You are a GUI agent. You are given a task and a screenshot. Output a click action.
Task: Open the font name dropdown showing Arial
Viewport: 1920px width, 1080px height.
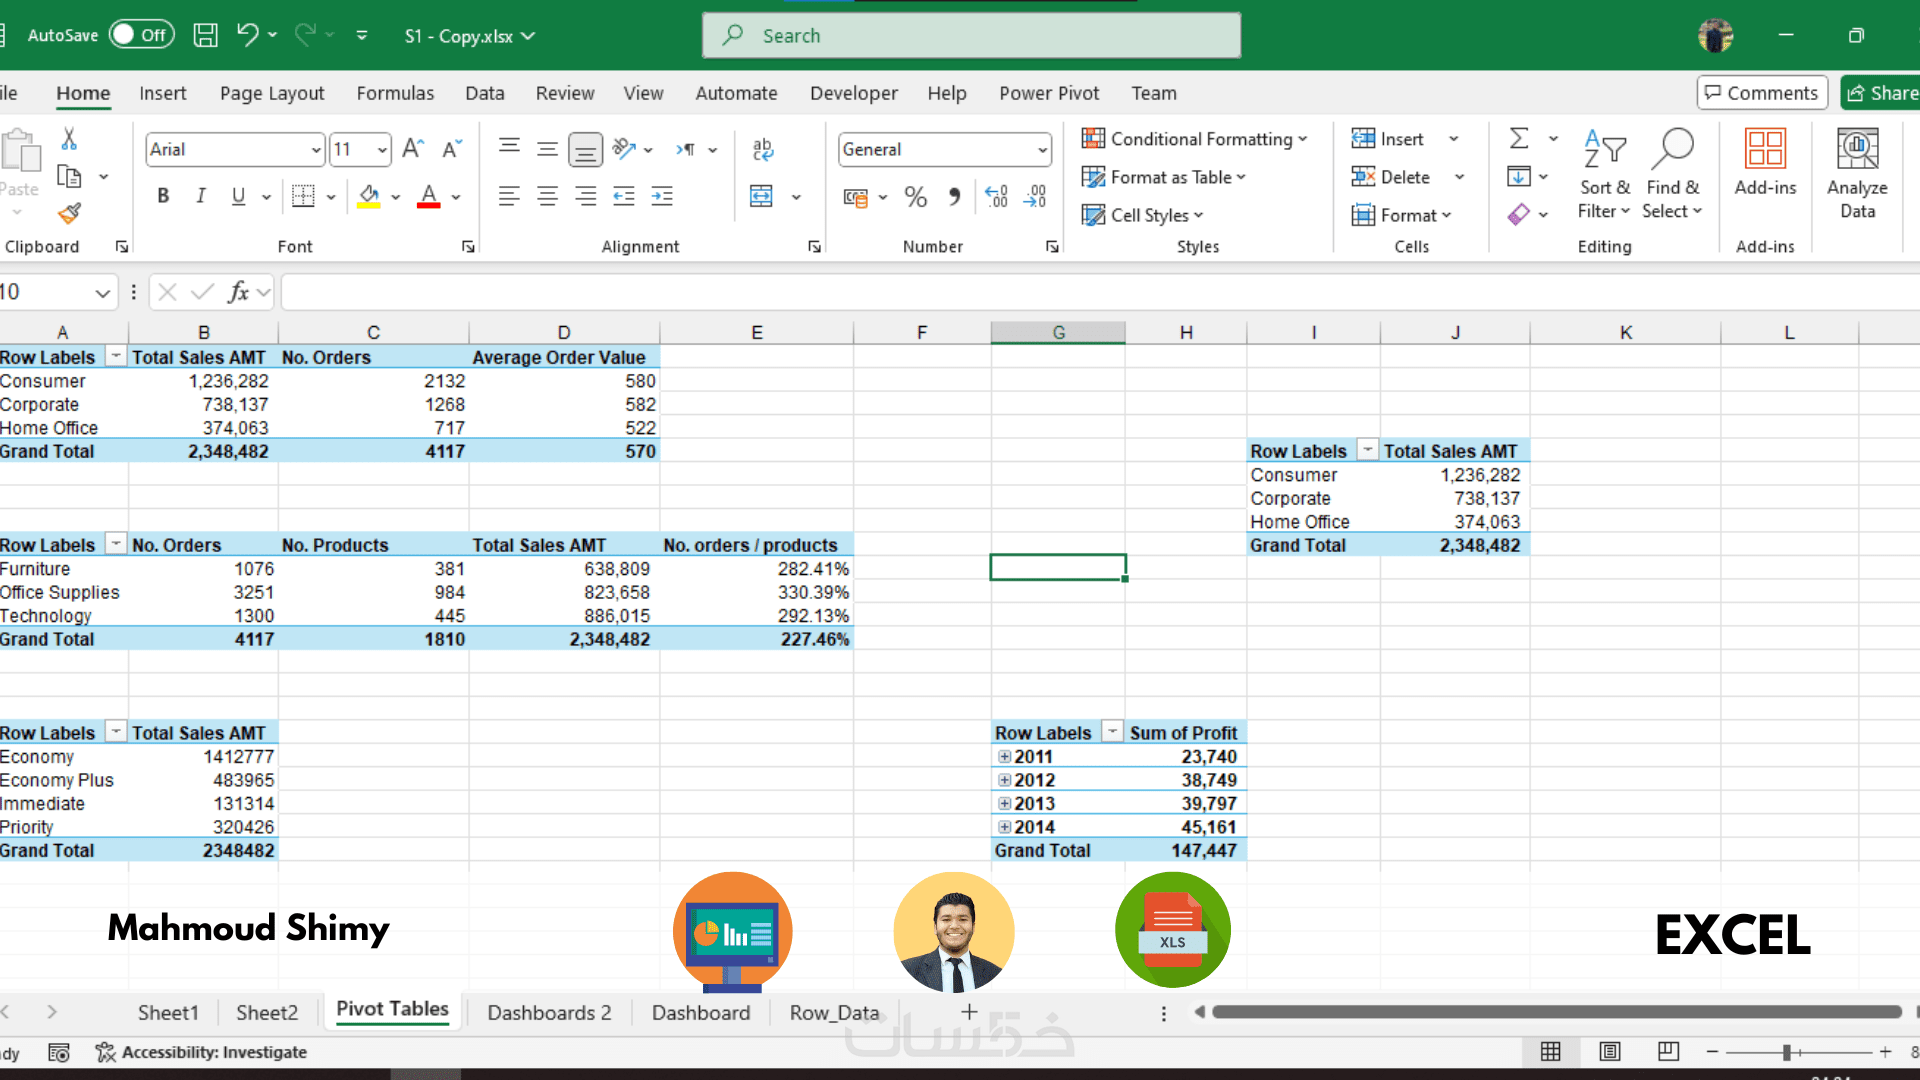[x=316, y=150]
